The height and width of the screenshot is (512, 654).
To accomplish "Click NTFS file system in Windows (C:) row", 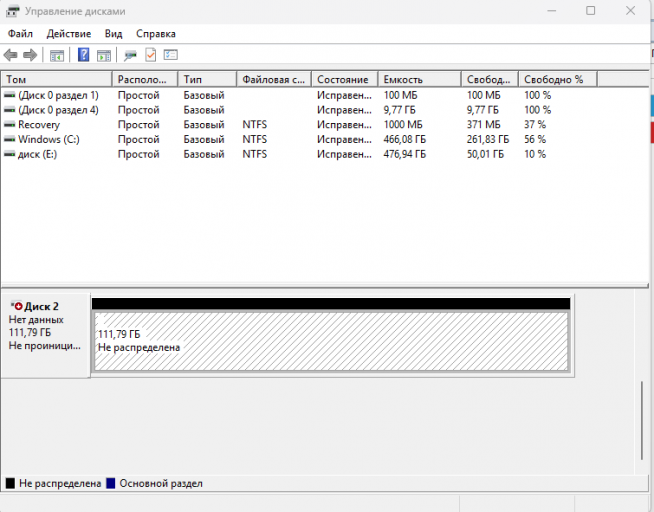I will pyautogui.click(x=254, y=139).
